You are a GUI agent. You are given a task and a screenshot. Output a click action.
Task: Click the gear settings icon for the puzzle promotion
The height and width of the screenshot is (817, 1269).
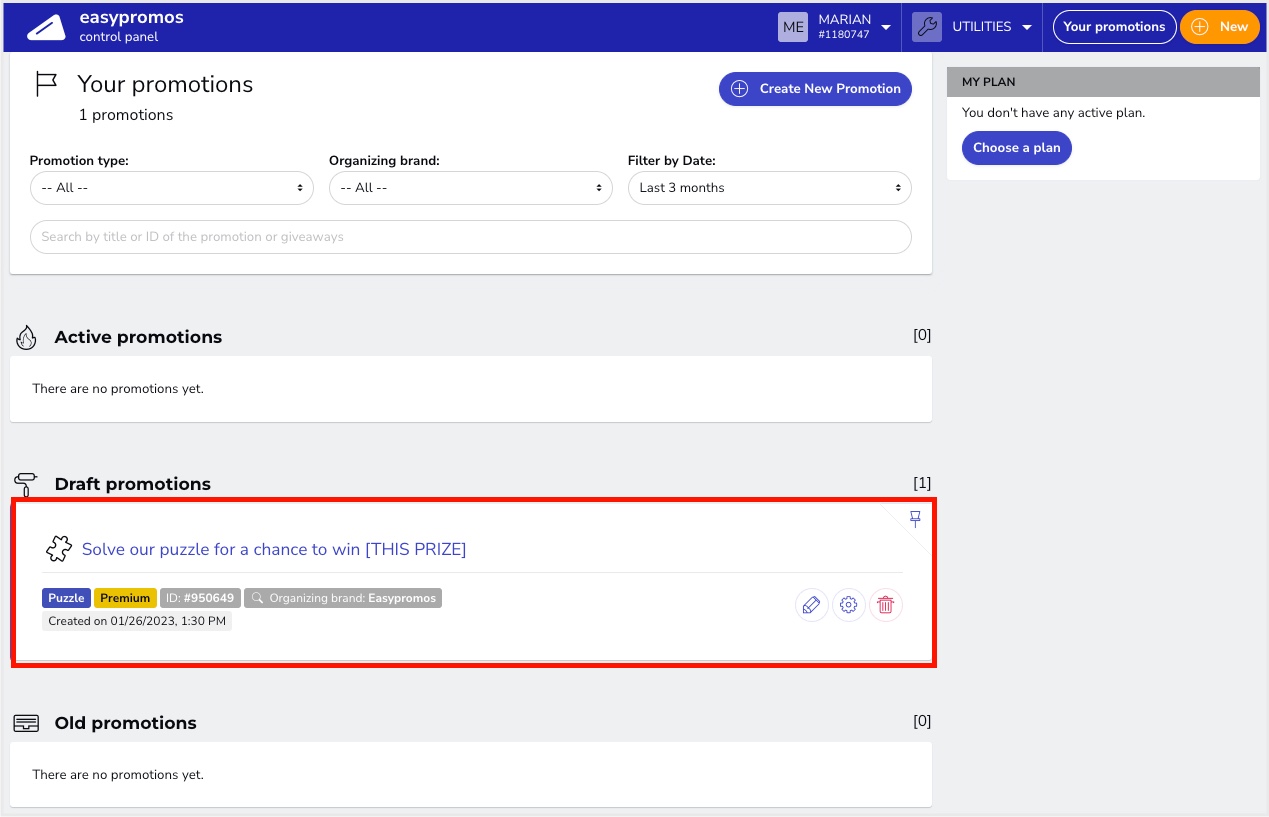click(x=848, y=605)
